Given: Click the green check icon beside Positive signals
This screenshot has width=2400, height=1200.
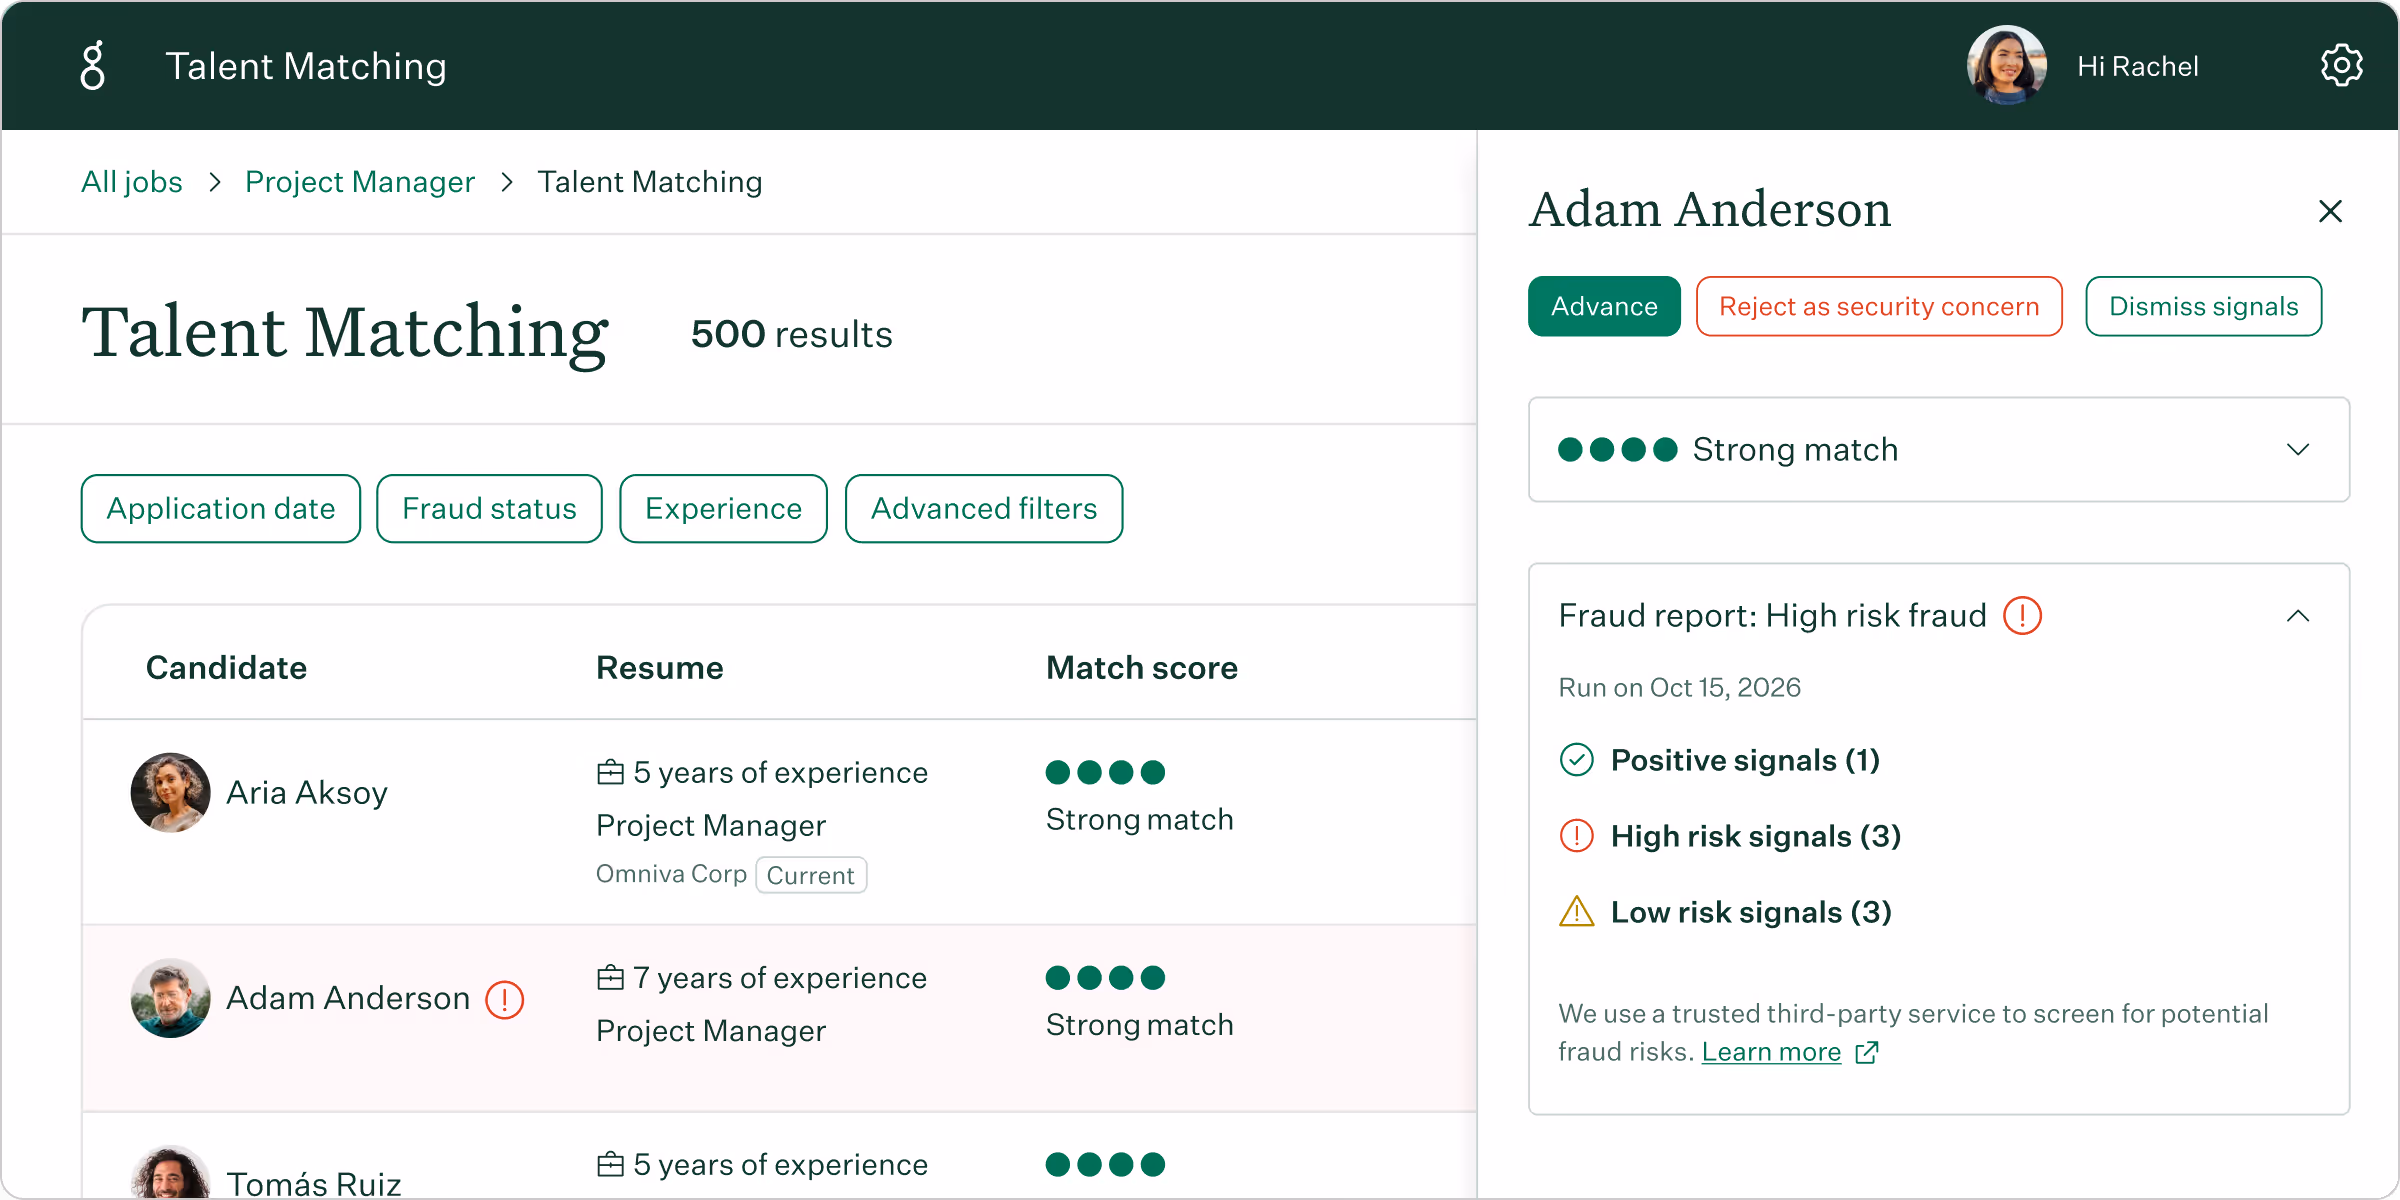Looking at the screenshot, I should 1577,760.
